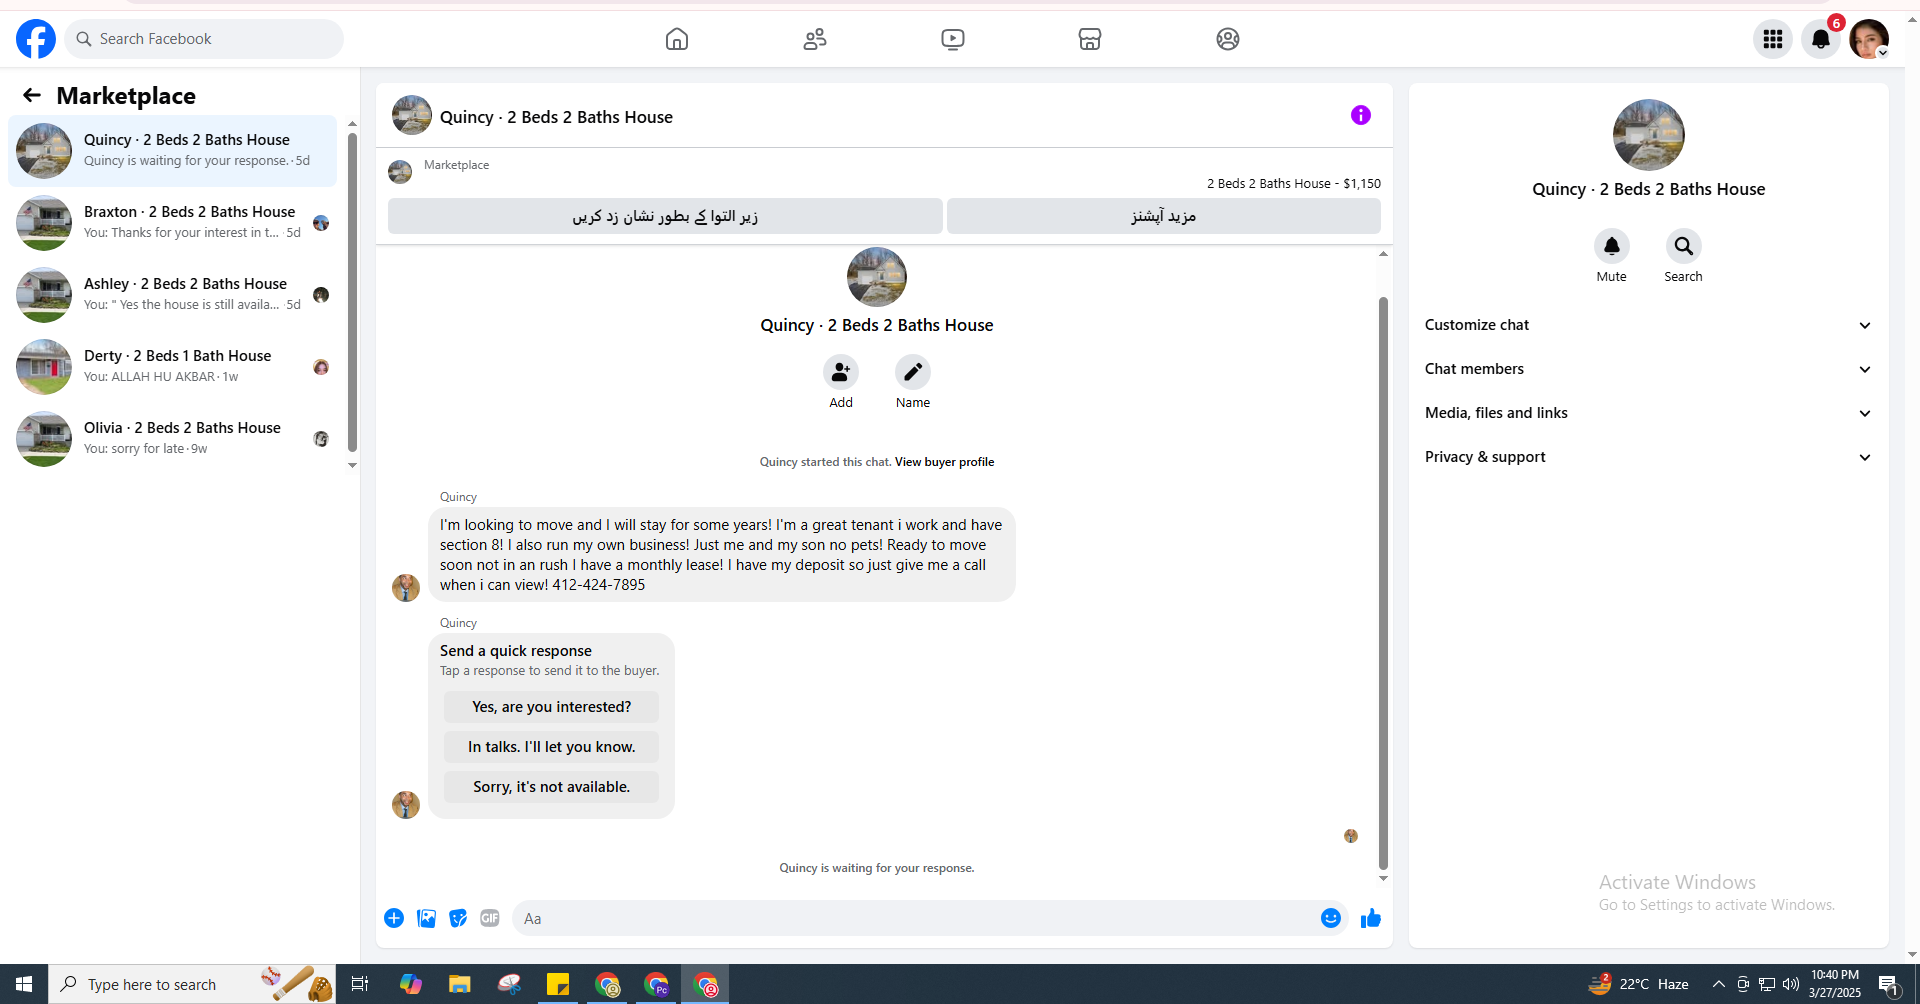This screenshot has height=1004, width=1920.
Task: Attach a photo using the image icon
Action: (426, 918)
